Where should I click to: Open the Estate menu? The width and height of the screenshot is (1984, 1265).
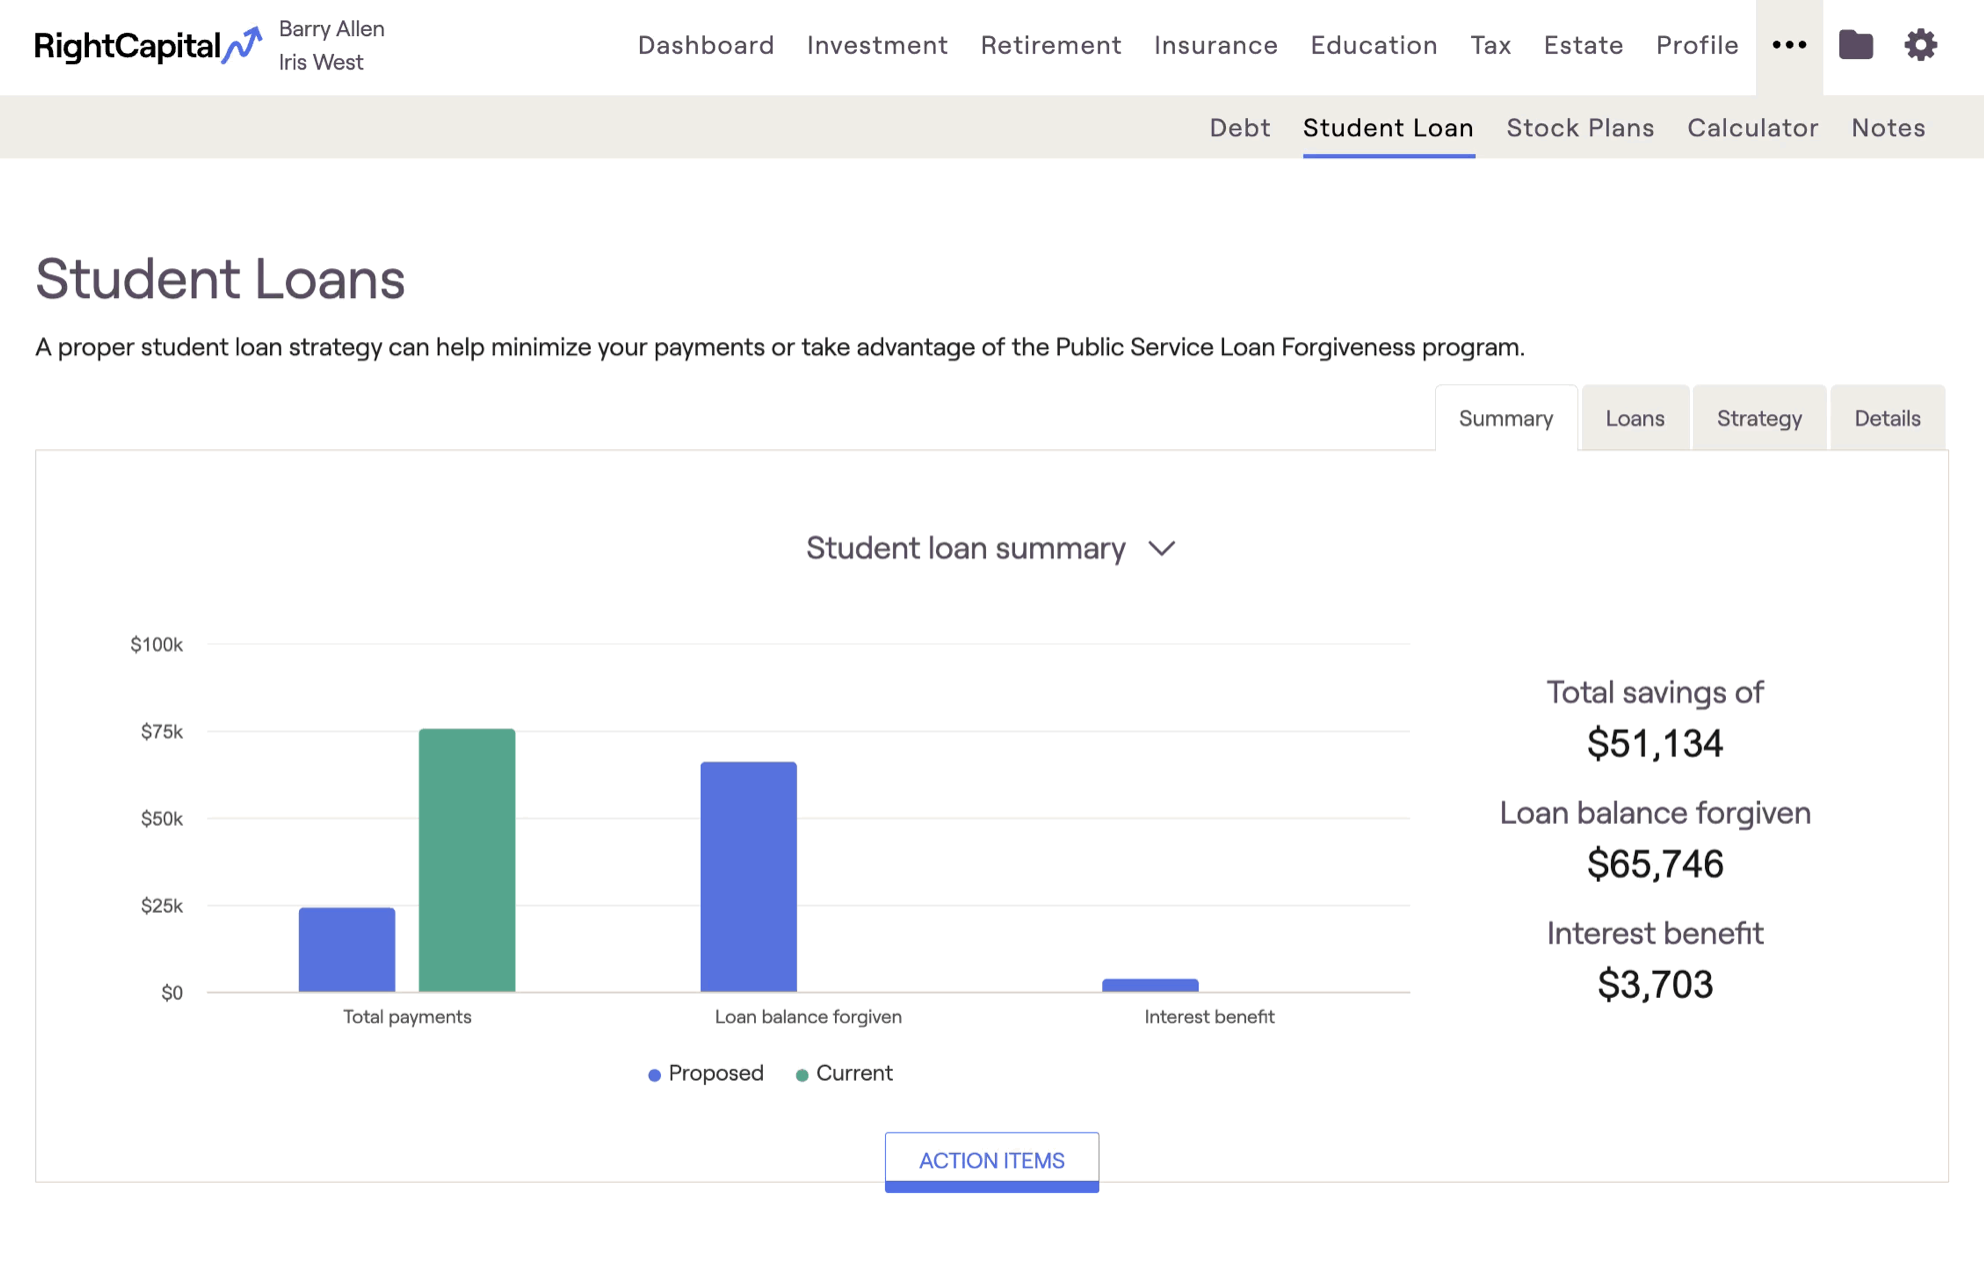(x=1584, y=45)
